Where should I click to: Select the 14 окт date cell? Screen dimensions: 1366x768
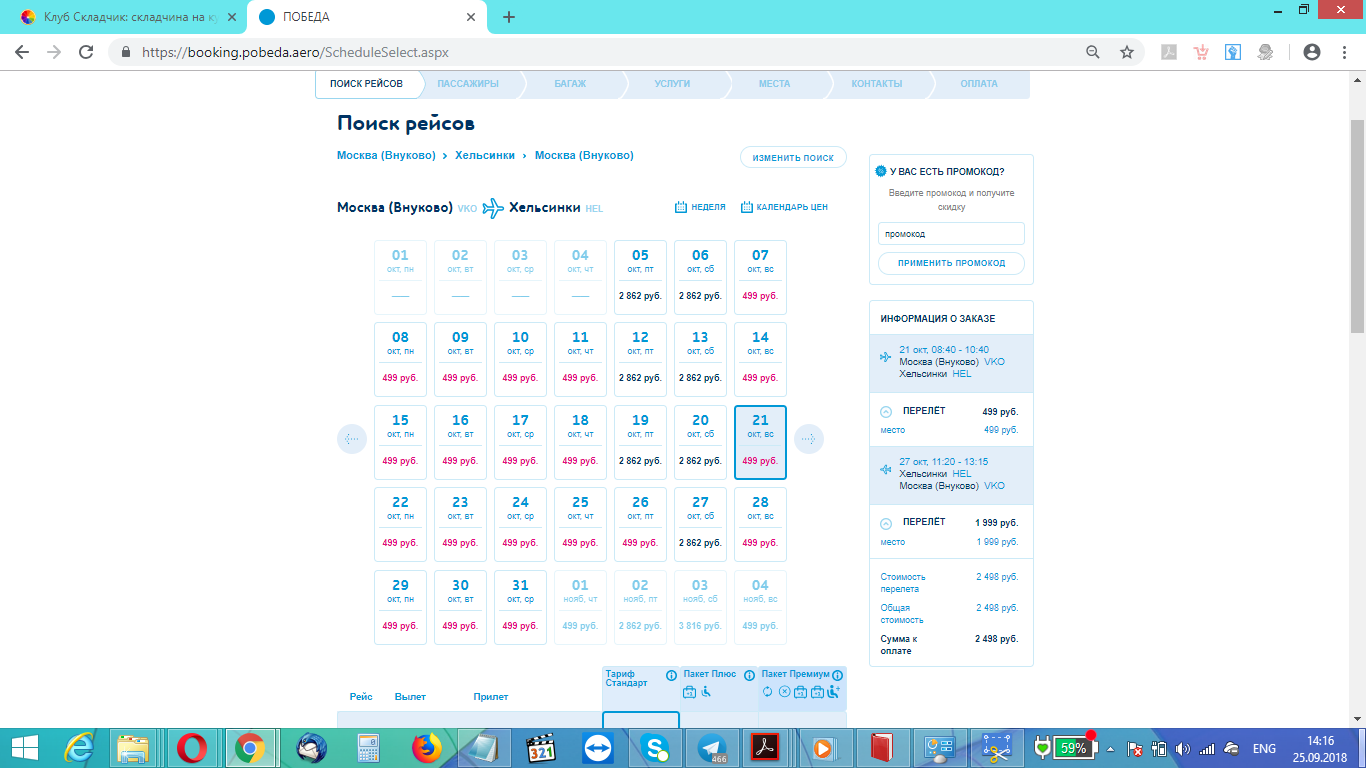[760, 359]
